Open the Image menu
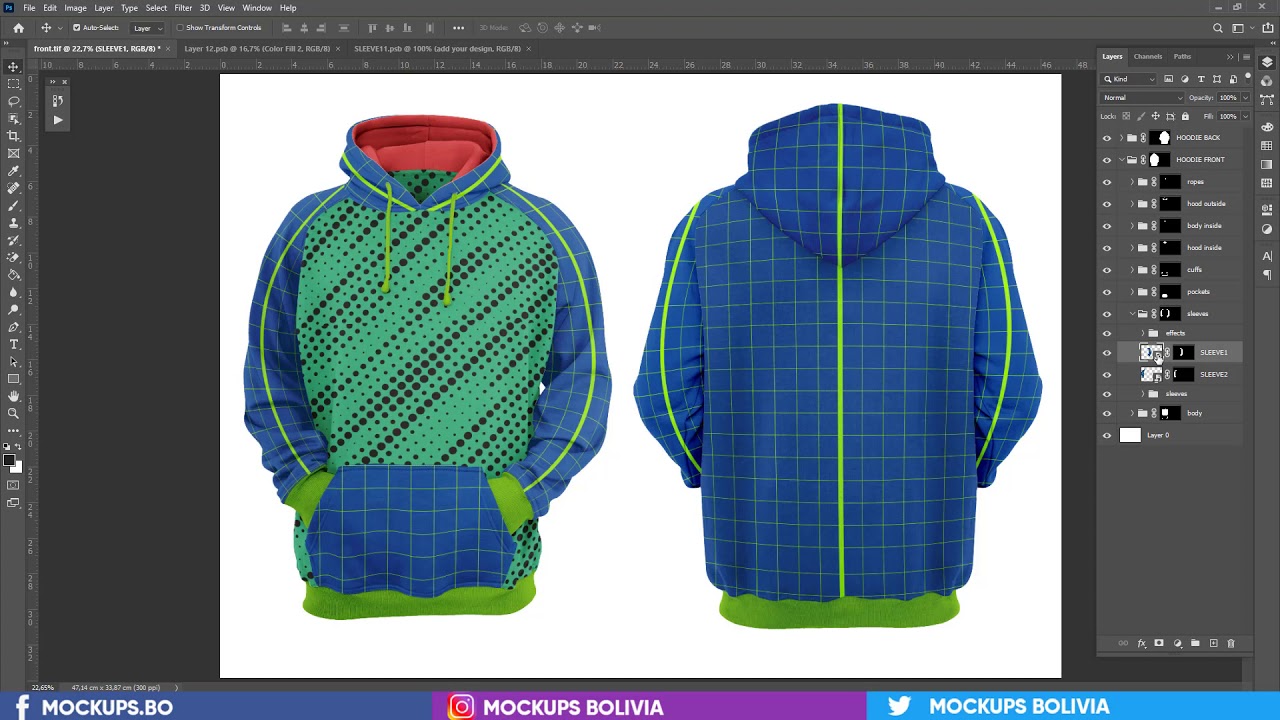Viewport: 1280px width, 720px height. click(76, 8)
